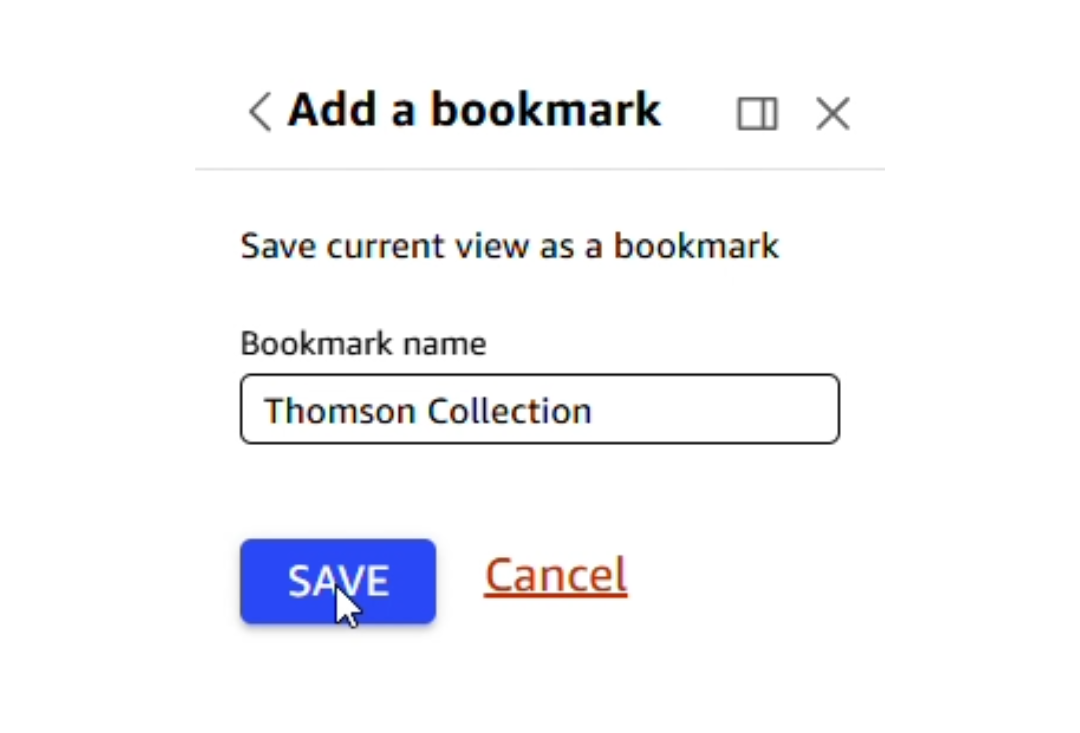Cancel adding the bookmark

click(x=555, y=575)
